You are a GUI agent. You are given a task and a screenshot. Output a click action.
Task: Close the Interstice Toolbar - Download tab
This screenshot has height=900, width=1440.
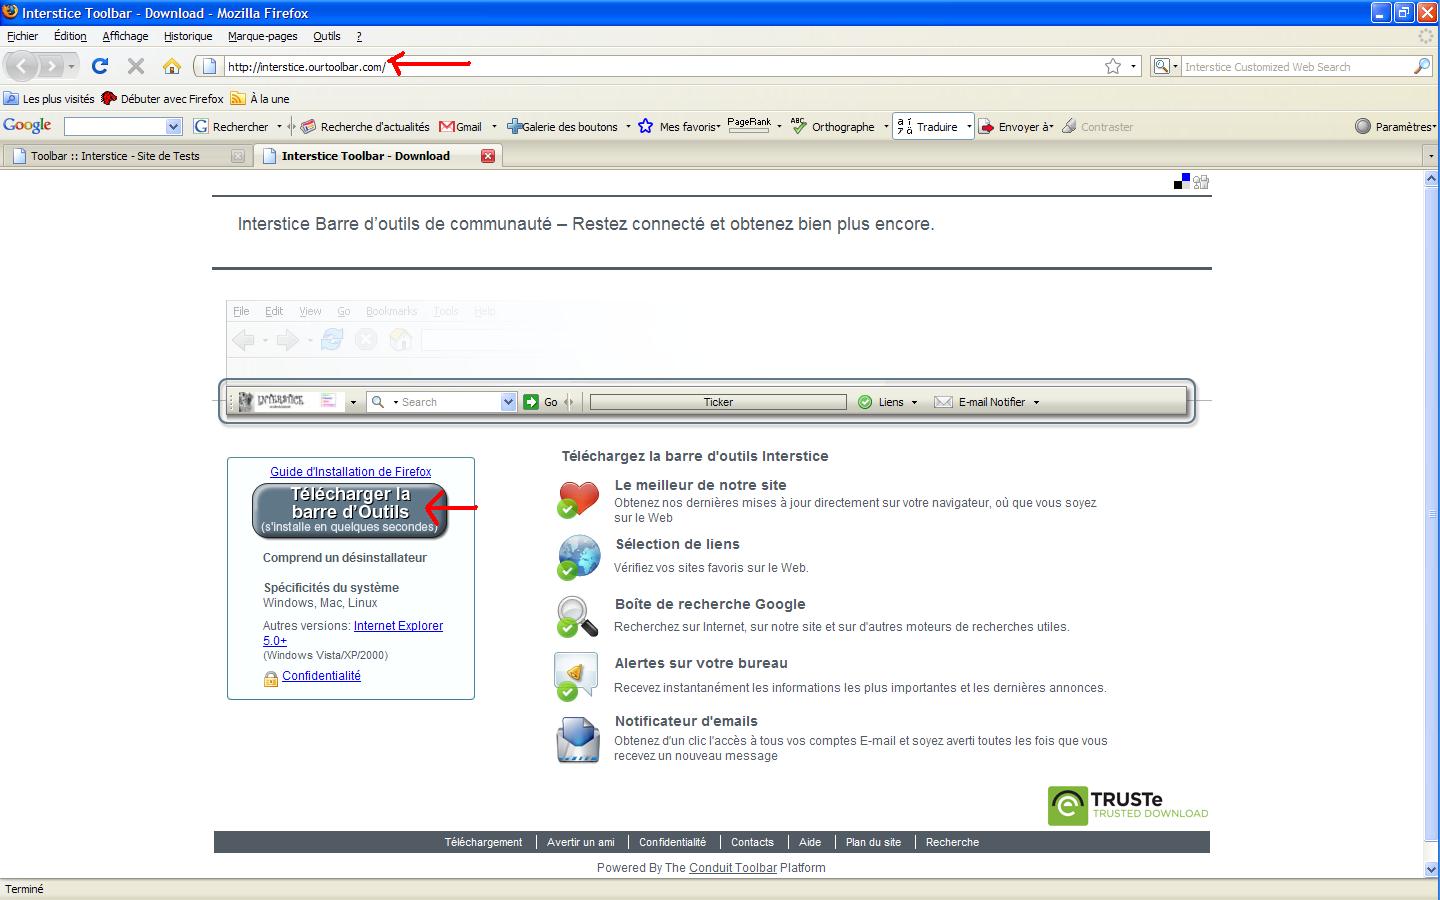(x=488, y=156)
